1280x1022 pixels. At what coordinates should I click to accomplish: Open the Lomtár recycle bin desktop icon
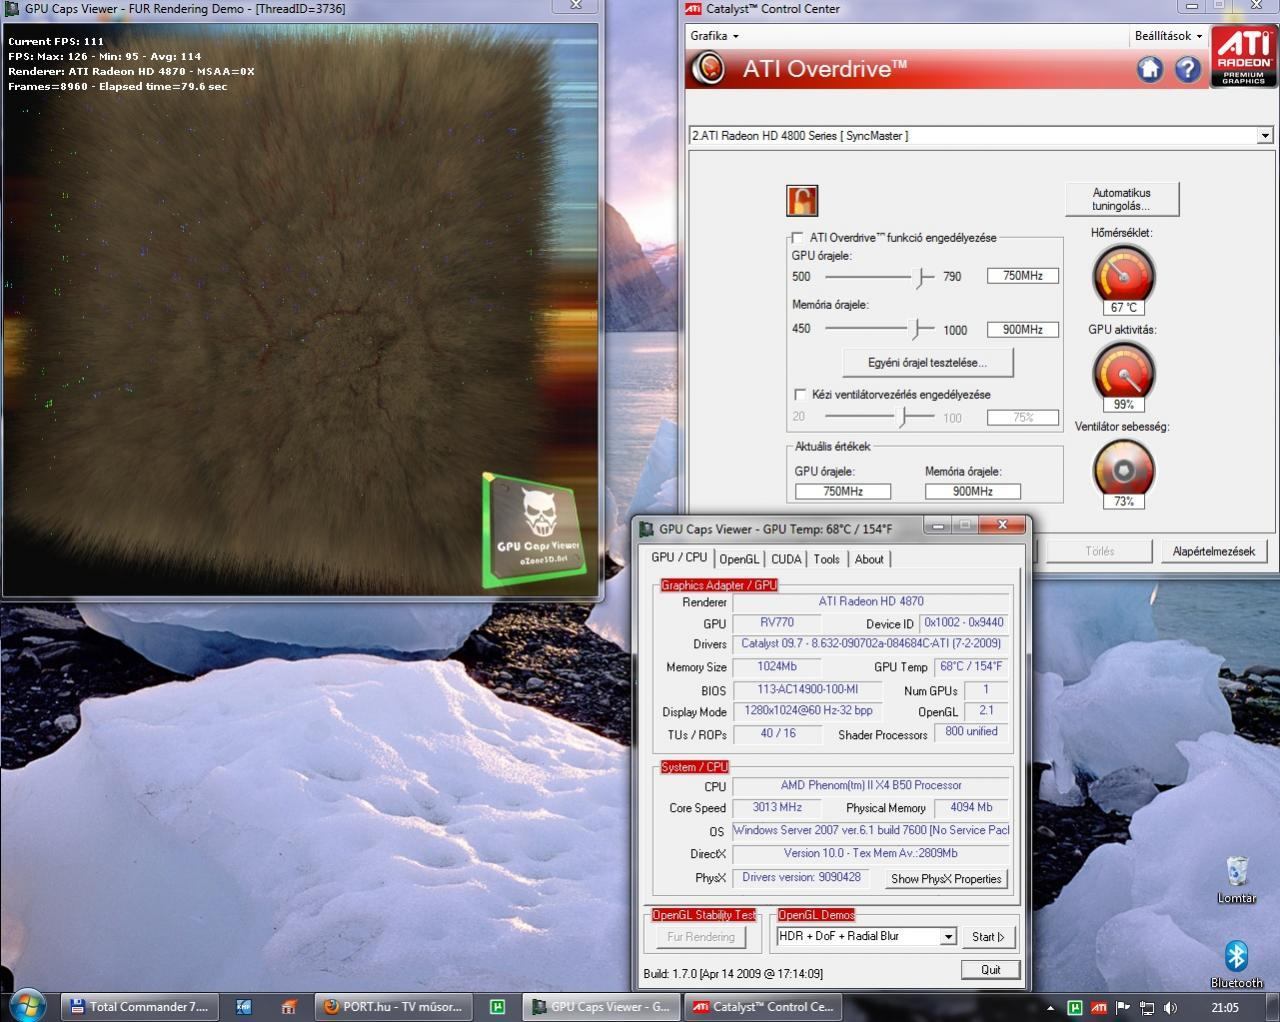(x=1237, y=878)
